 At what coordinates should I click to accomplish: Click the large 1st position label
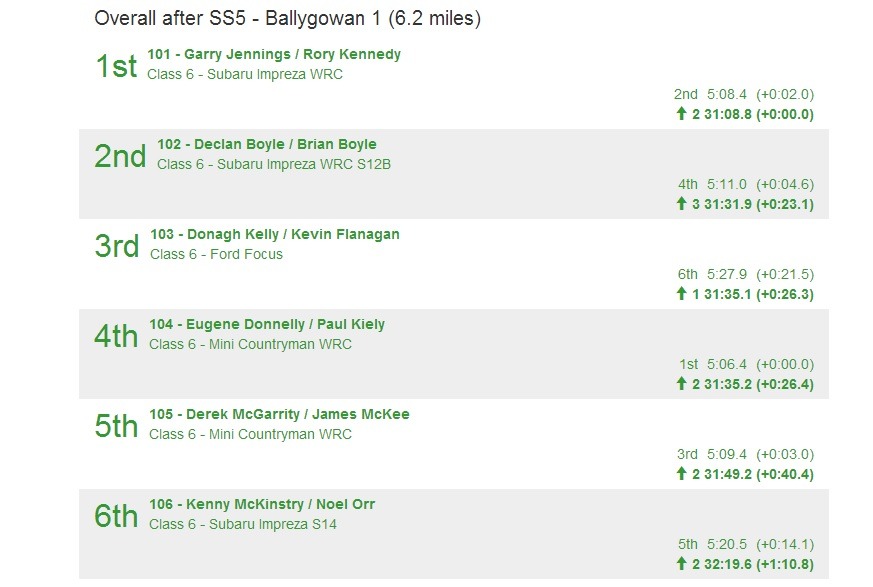(116, 66)
